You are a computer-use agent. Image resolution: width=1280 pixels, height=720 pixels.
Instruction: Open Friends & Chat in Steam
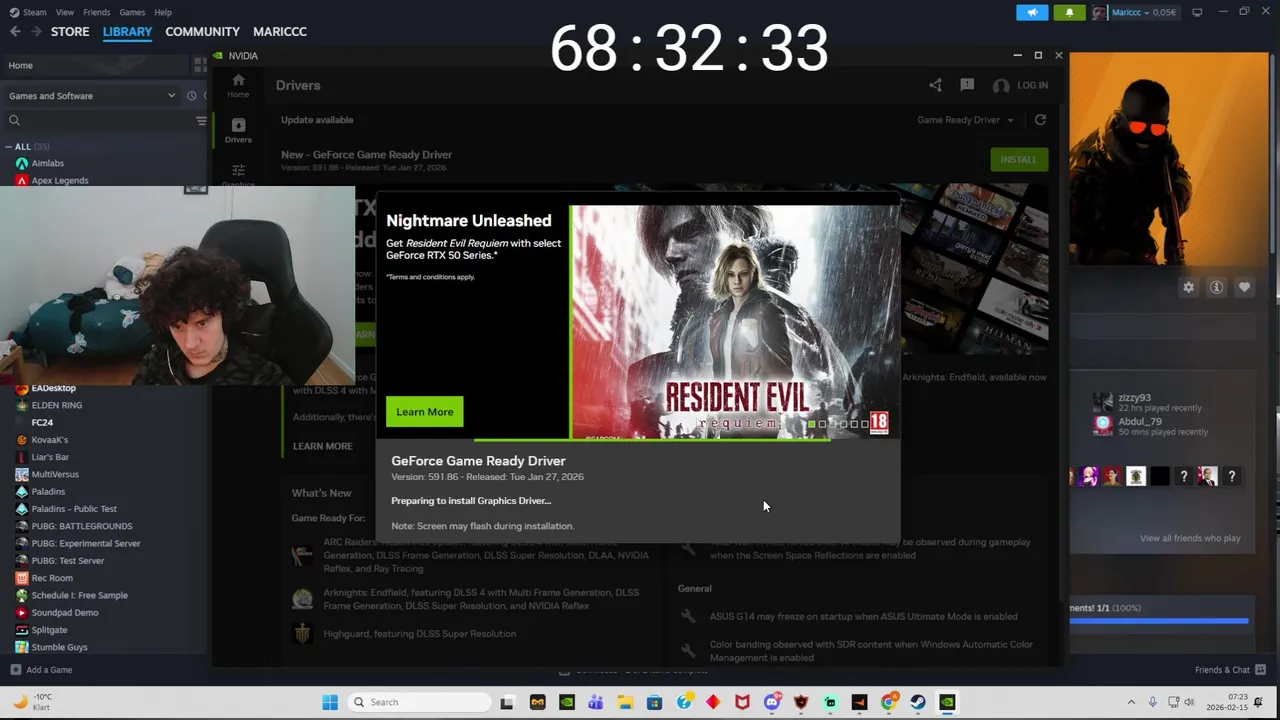[1230, 670]
